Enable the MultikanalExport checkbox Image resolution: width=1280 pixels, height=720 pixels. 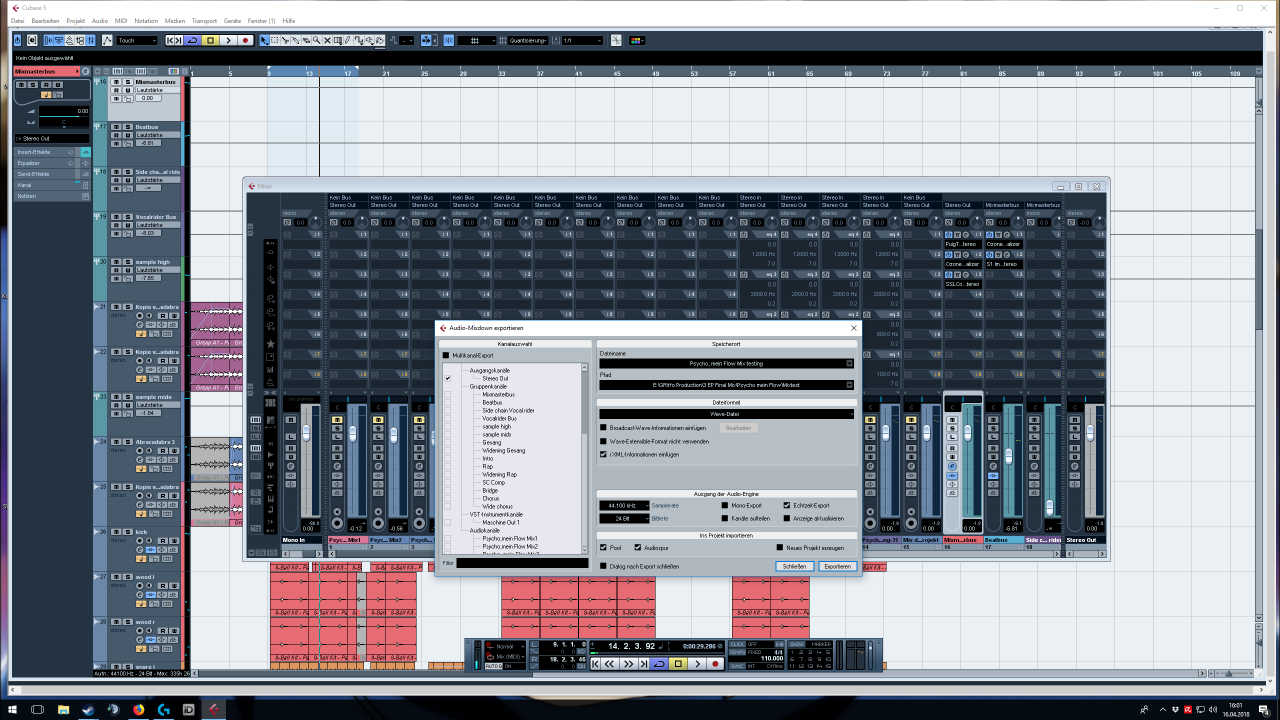(445, 355)
